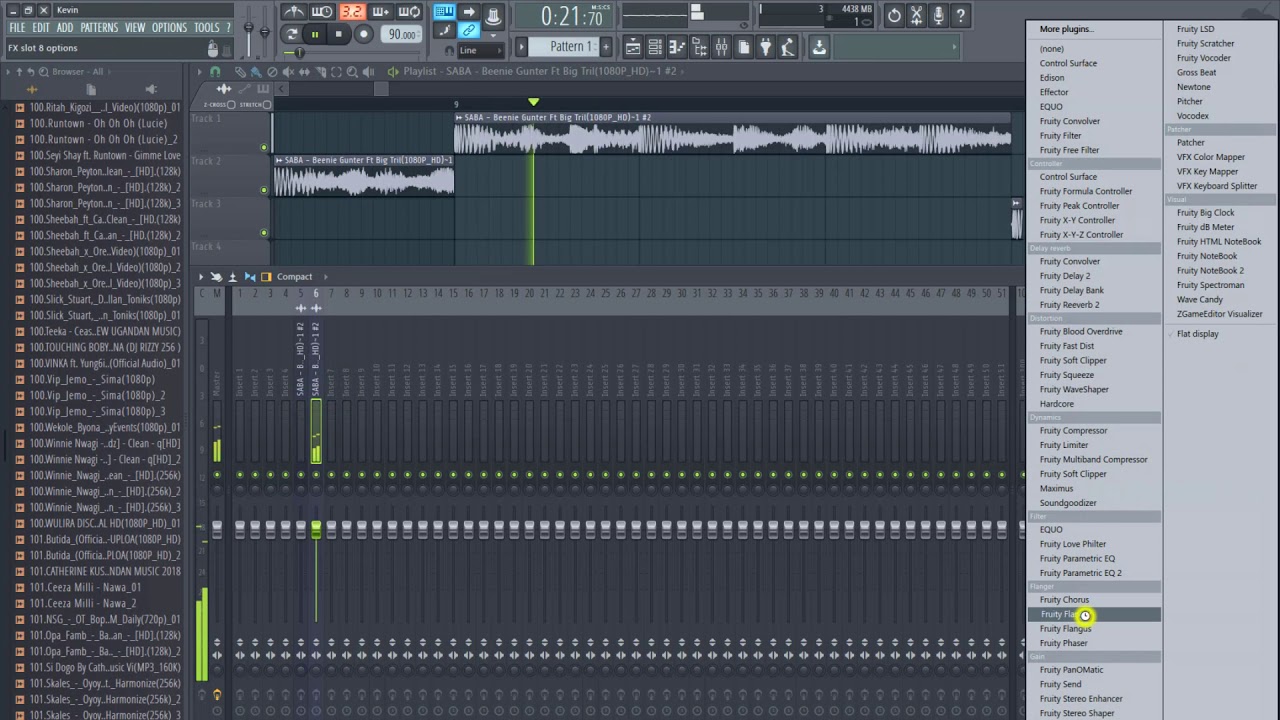The height and width of the screenshot is (720, 1280).
Task: Toggle the Z-CROSS checkbox
Action: pos(231,105)
